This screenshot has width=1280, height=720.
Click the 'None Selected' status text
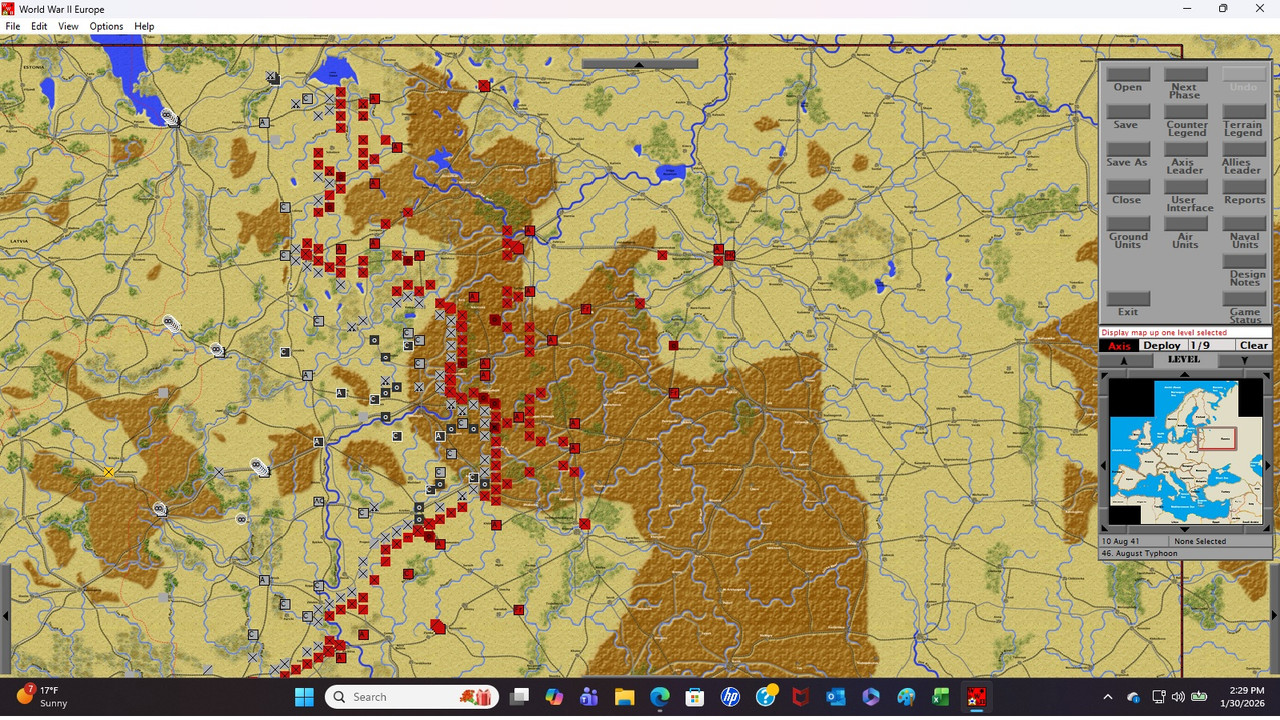pyautogui.click(x=1200, y=541)
